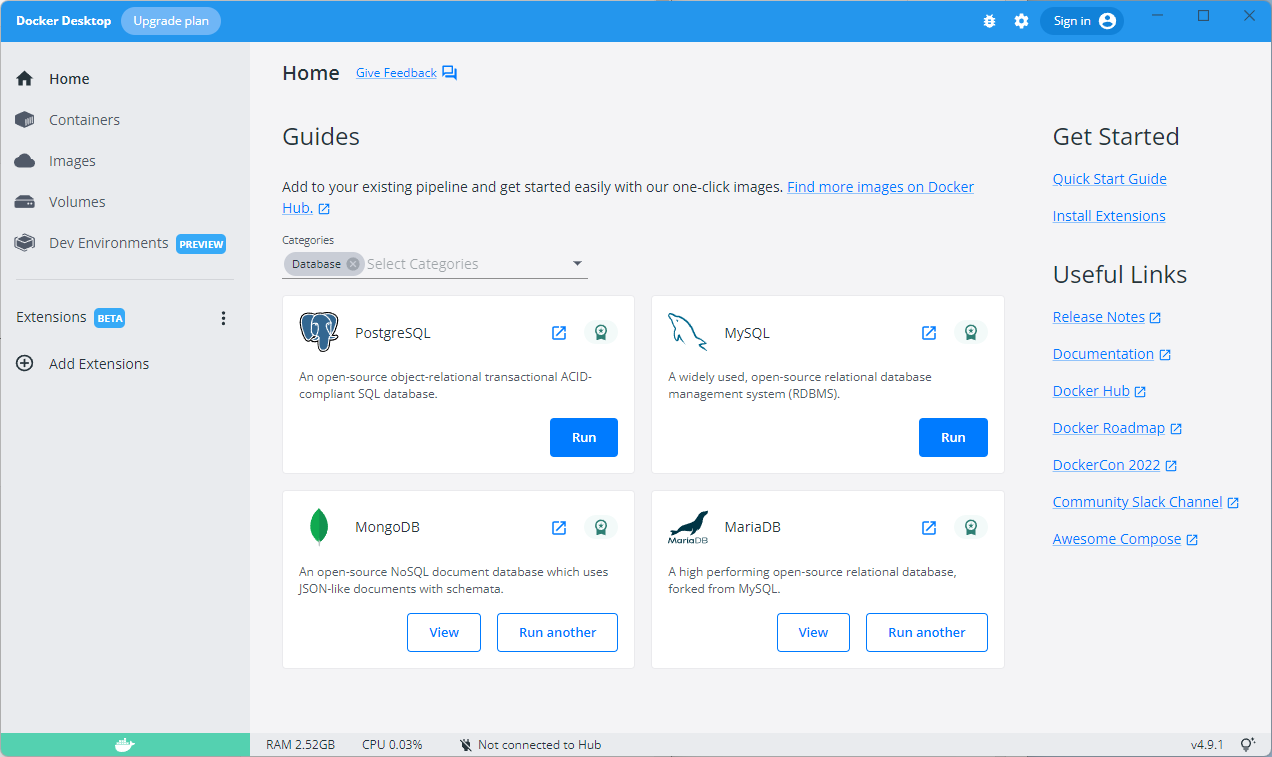Open Settings gear icon in header
The height and width of the screenshot is (757, 1272).
pos(1021,21)
